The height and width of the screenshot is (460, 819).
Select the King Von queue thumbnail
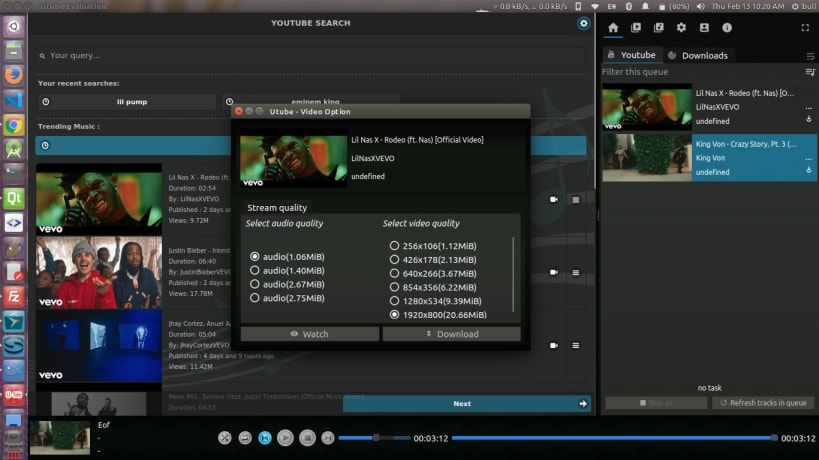point(647,158)
